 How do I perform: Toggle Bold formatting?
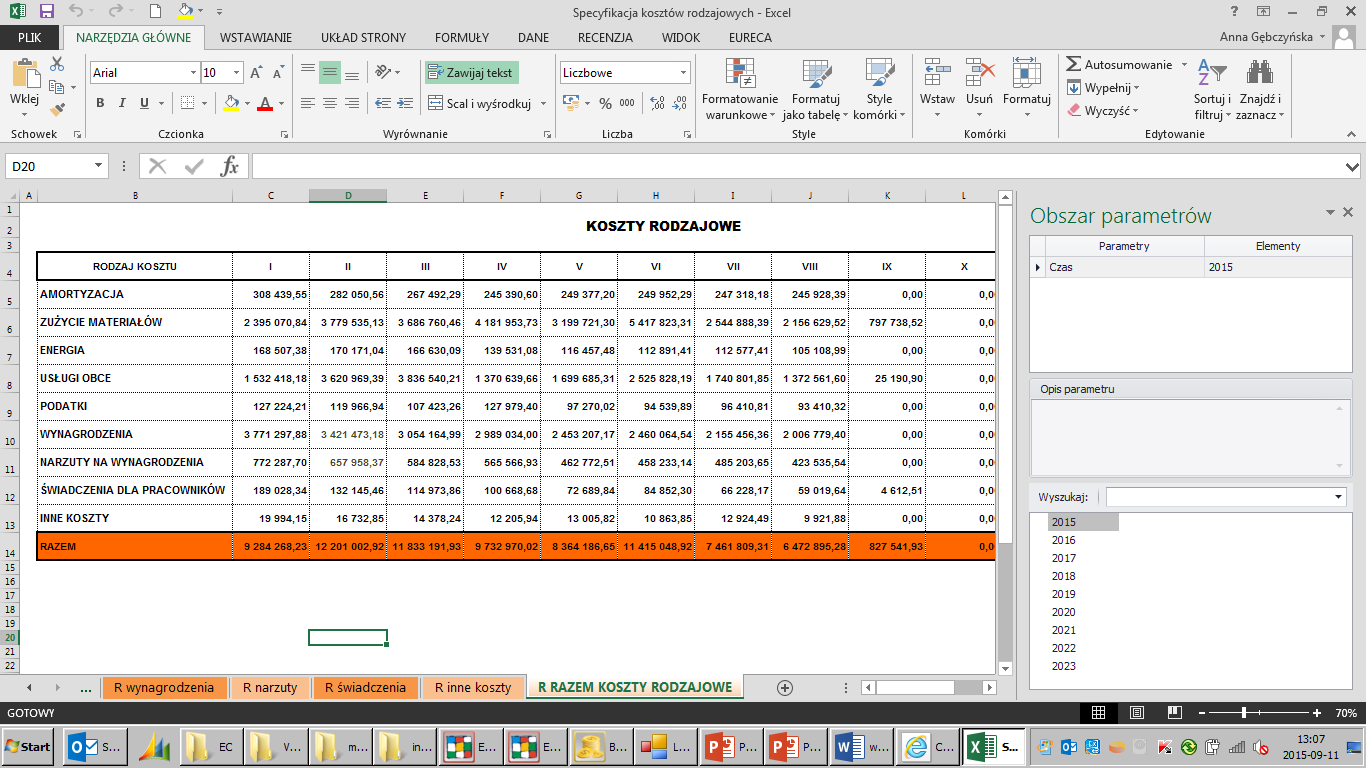coord(100,103)
